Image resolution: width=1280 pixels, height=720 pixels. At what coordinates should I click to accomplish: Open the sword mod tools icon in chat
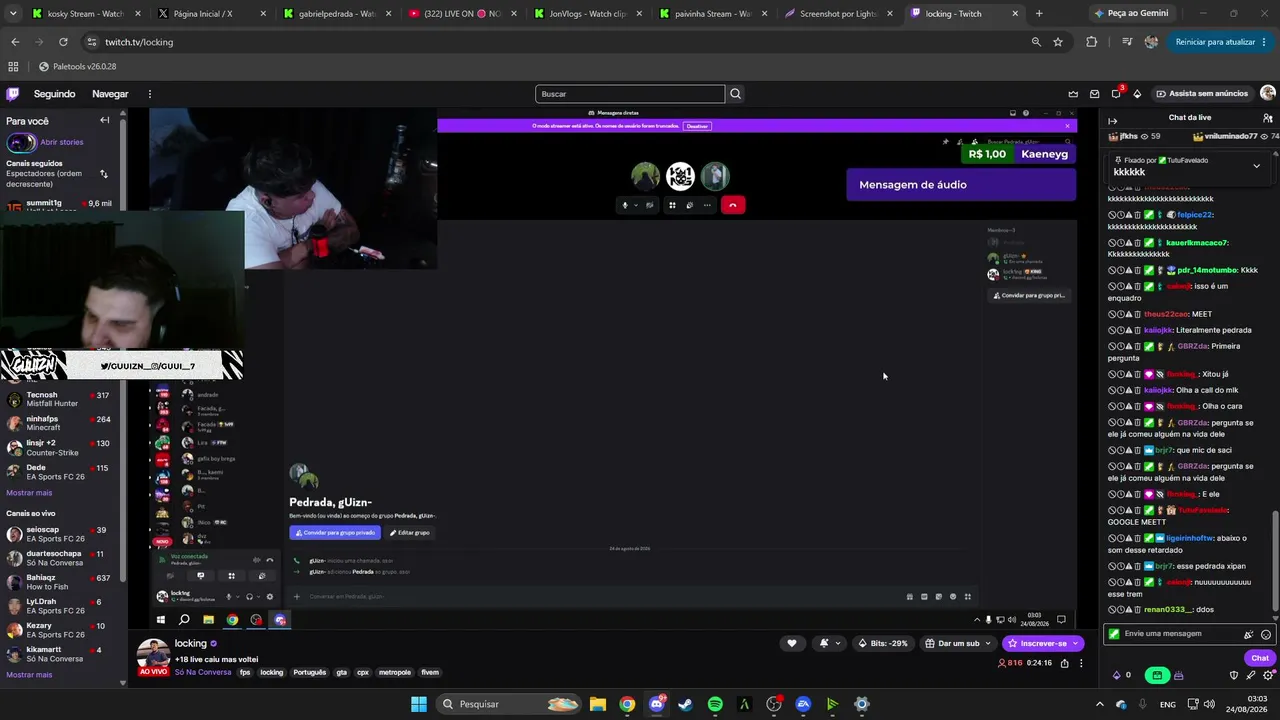point(1251,675)
